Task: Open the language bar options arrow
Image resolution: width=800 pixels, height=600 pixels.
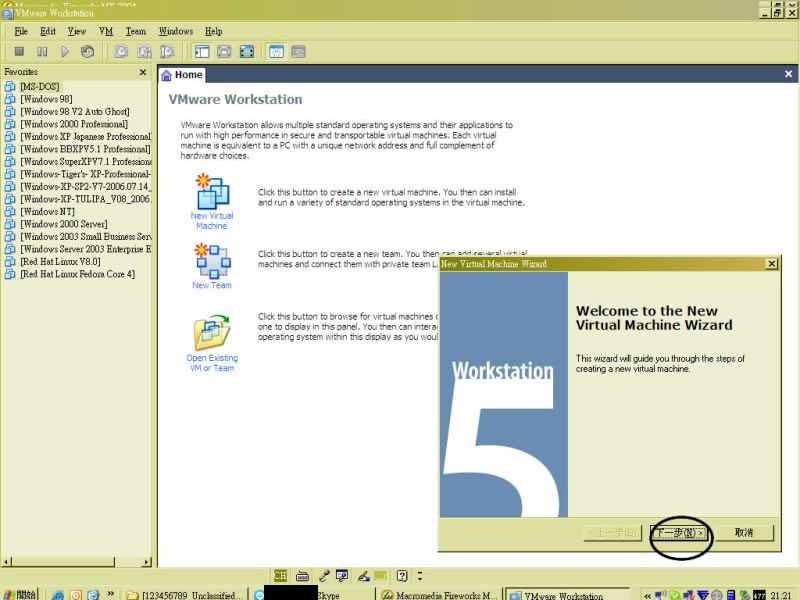Action: click(420, 576)
